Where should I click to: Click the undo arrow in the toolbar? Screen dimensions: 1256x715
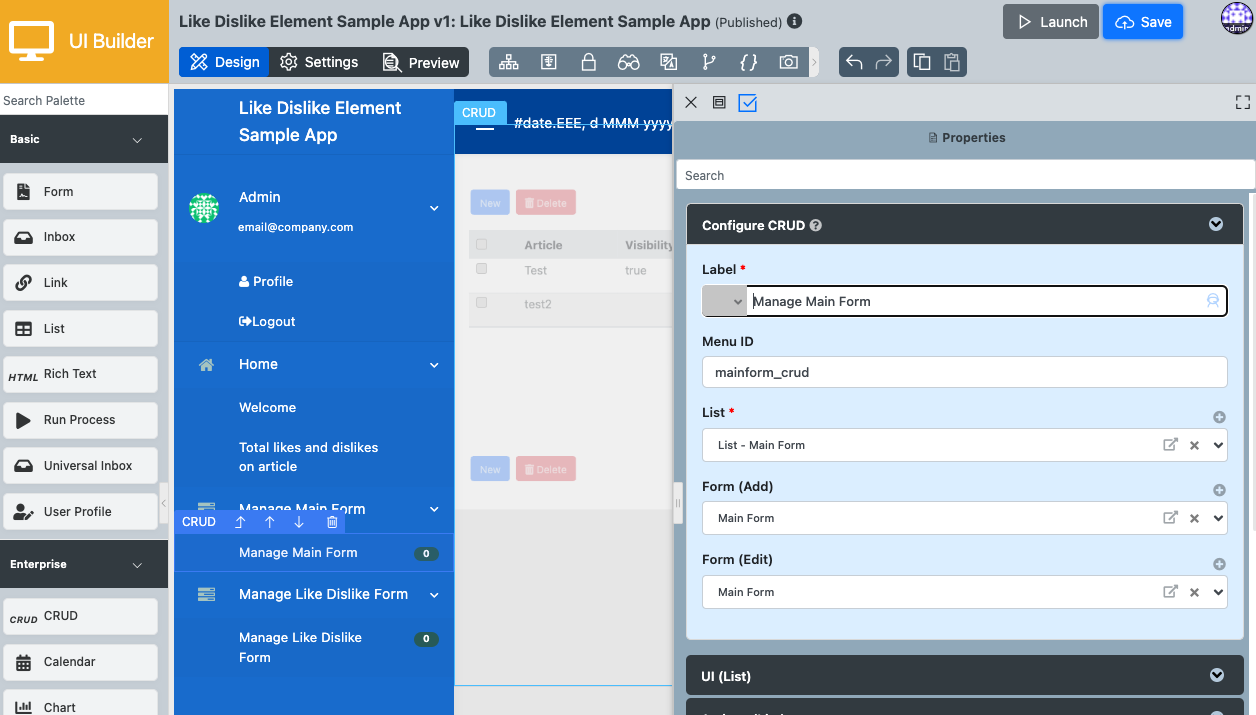click(854, 62)
